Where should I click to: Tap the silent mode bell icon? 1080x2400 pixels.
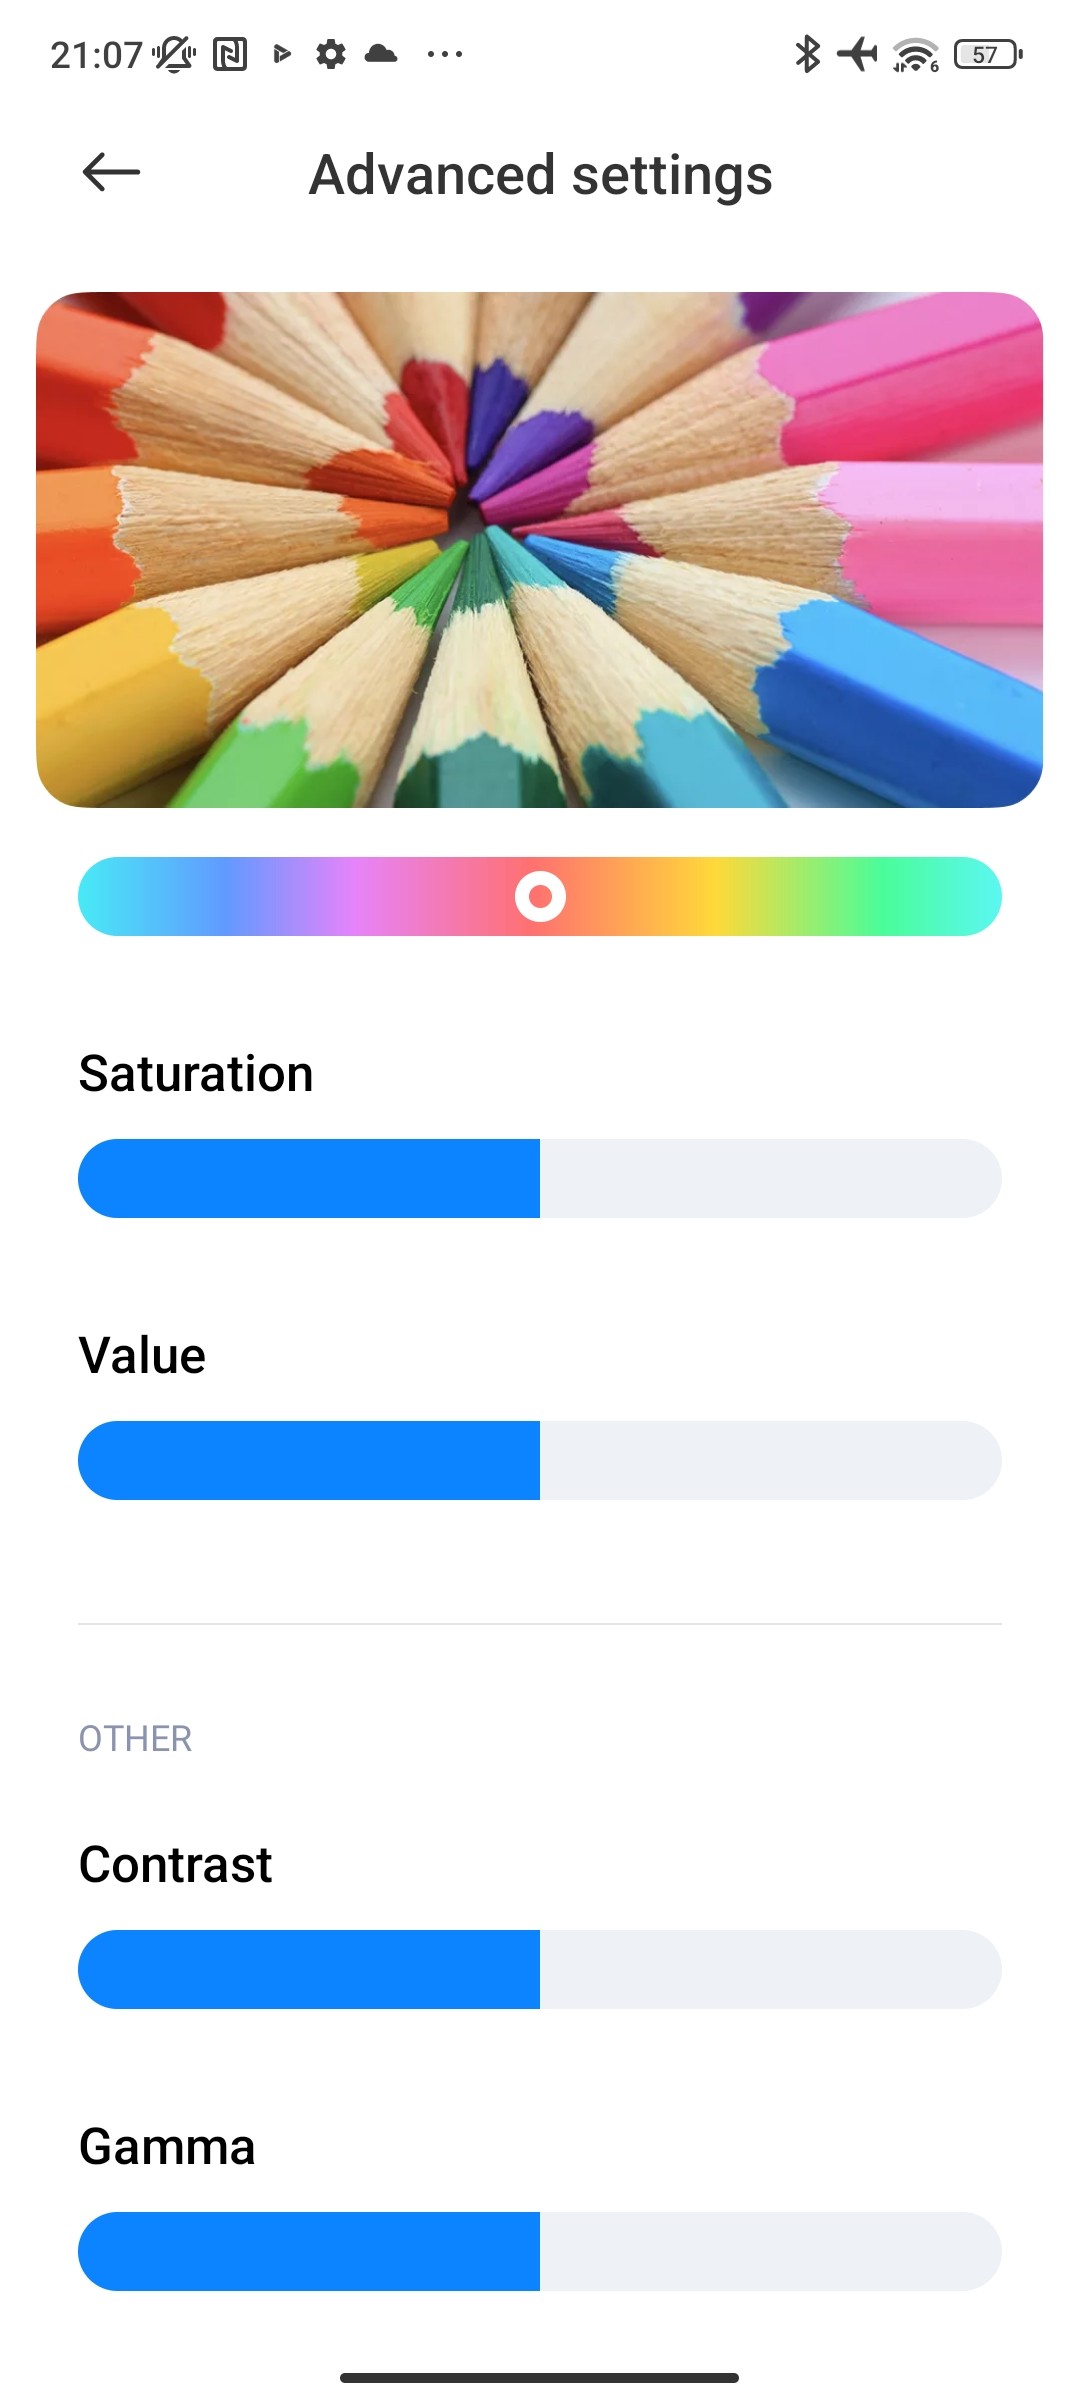tap(174, 54)
